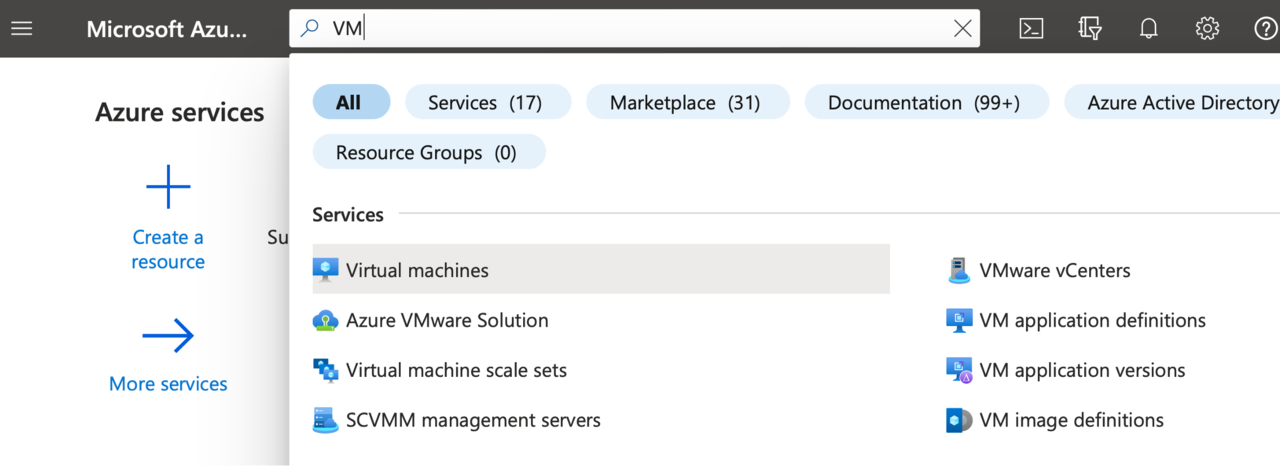Viewport: 1280px width, 466px height.
Task: Click the Create a resource plus icon
Action: coord(168,187)
